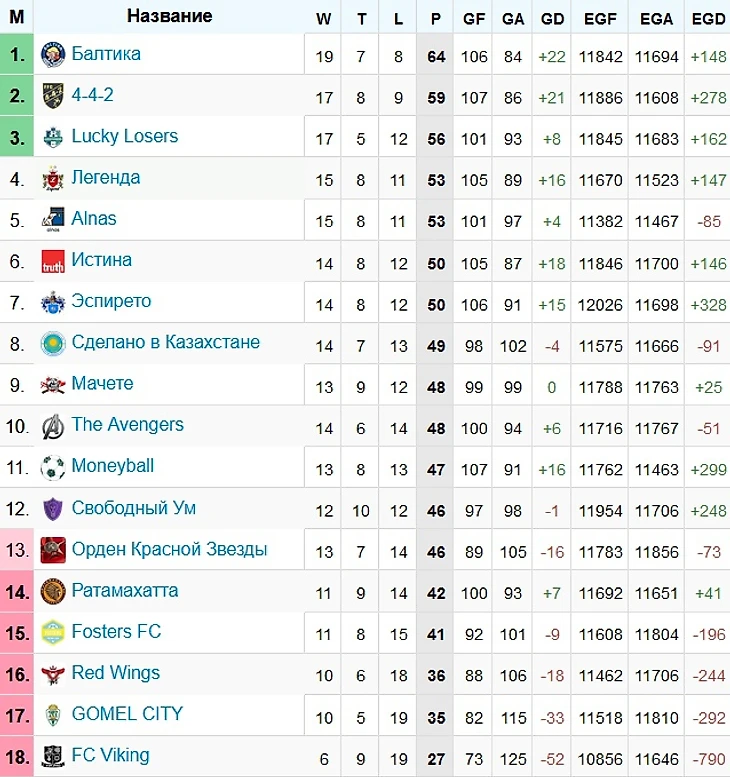The height and width of the screenshot is (777, 730).
Task: Open the Alnas team page link
Action: point(94,219)
